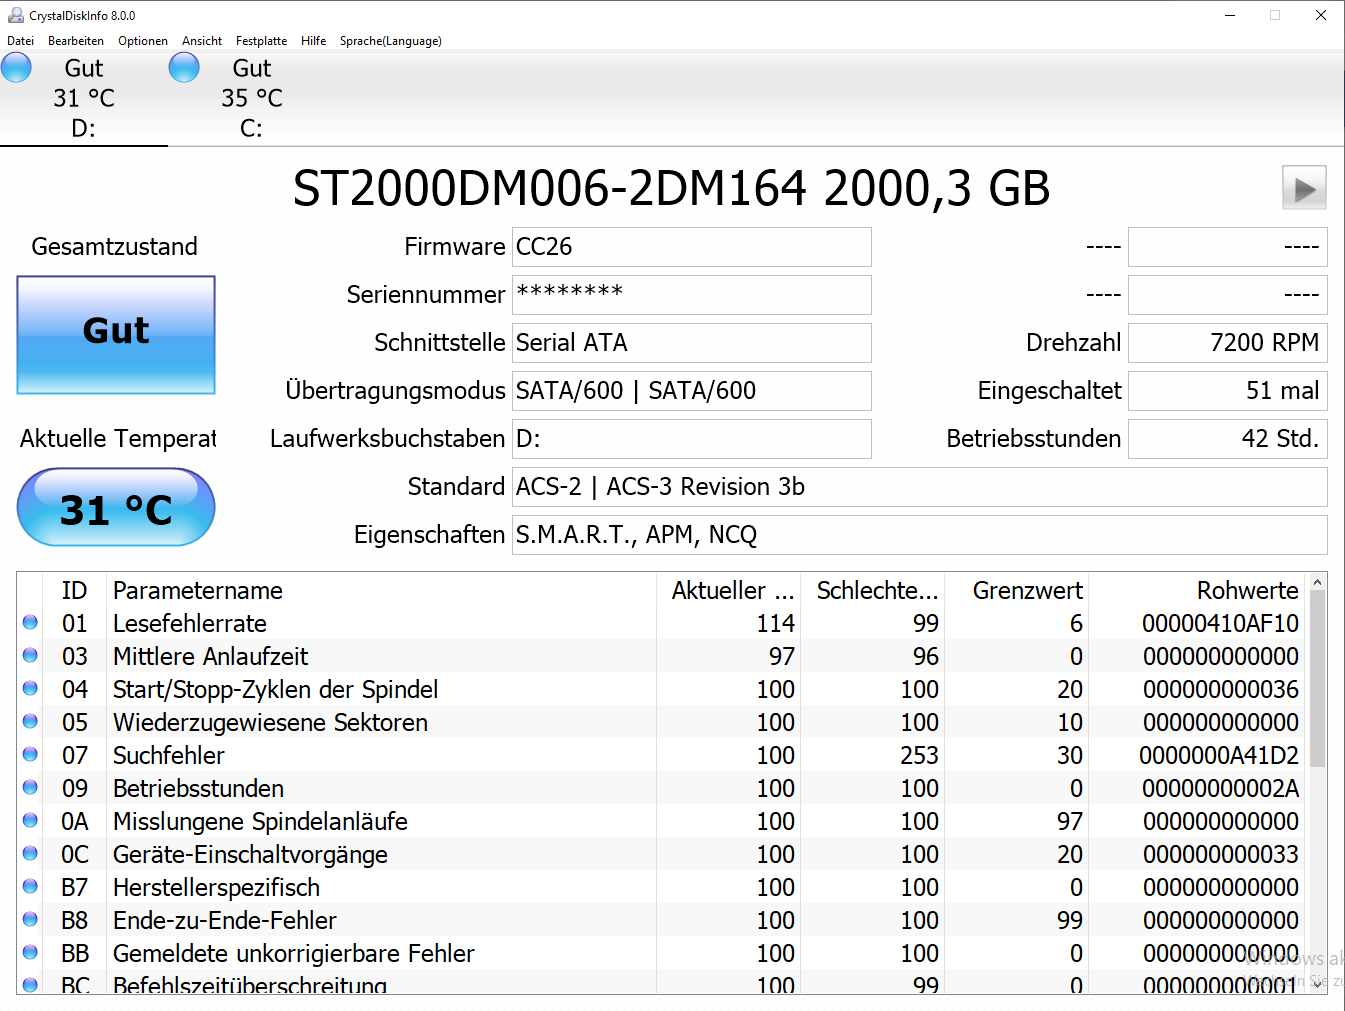Click raw value 0000000A41D2
Viewport: 1345px width, 1011px height.
(x=1219, y=755)
